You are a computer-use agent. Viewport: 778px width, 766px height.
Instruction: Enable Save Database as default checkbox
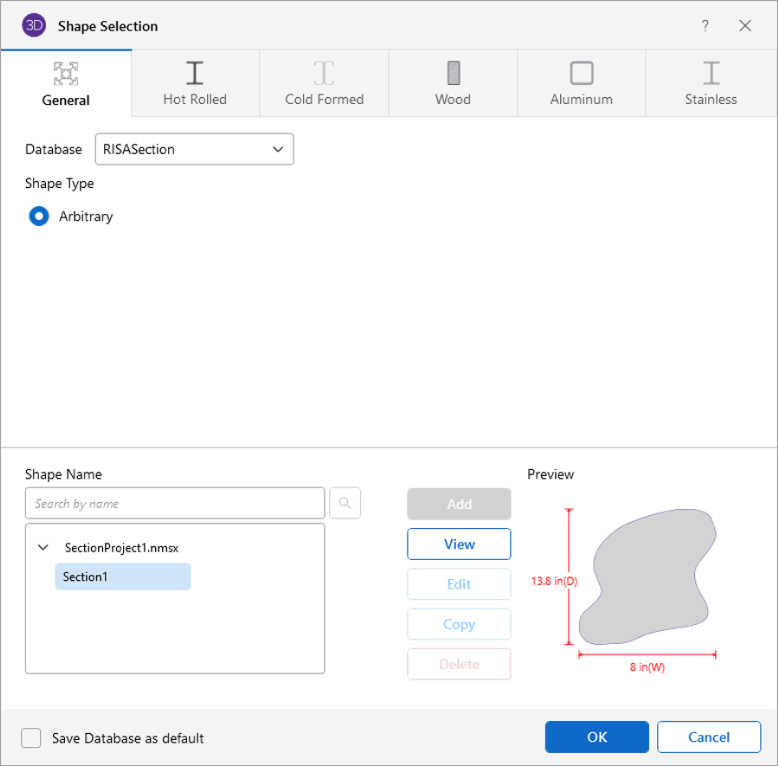pos(32,738)
